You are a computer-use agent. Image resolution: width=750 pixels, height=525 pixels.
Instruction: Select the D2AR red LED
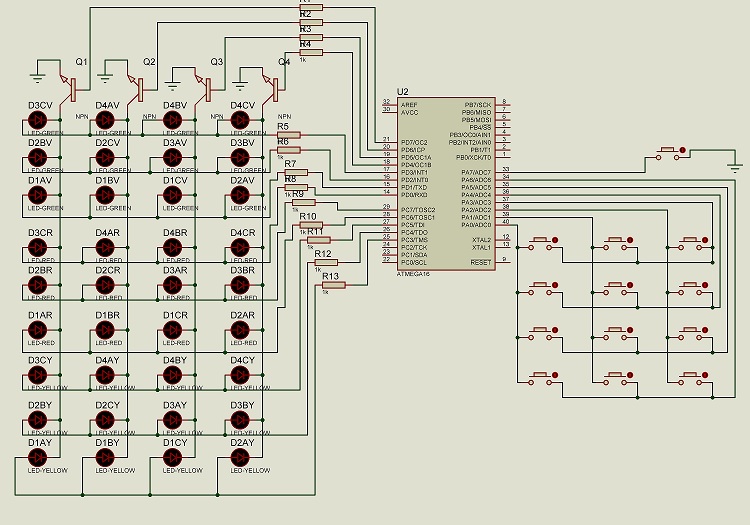click(240, 330)
